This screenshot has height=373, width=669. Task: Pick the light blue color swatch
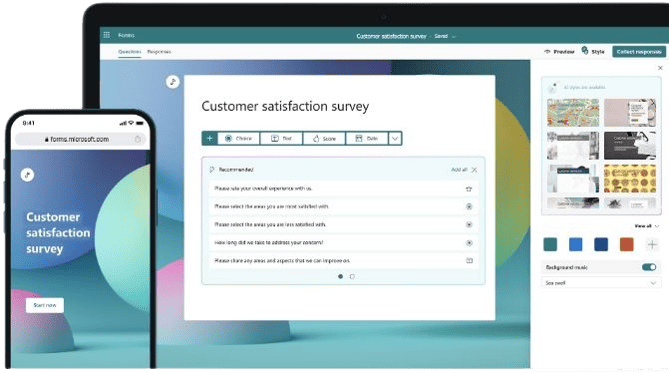click(x=576, y=245)
